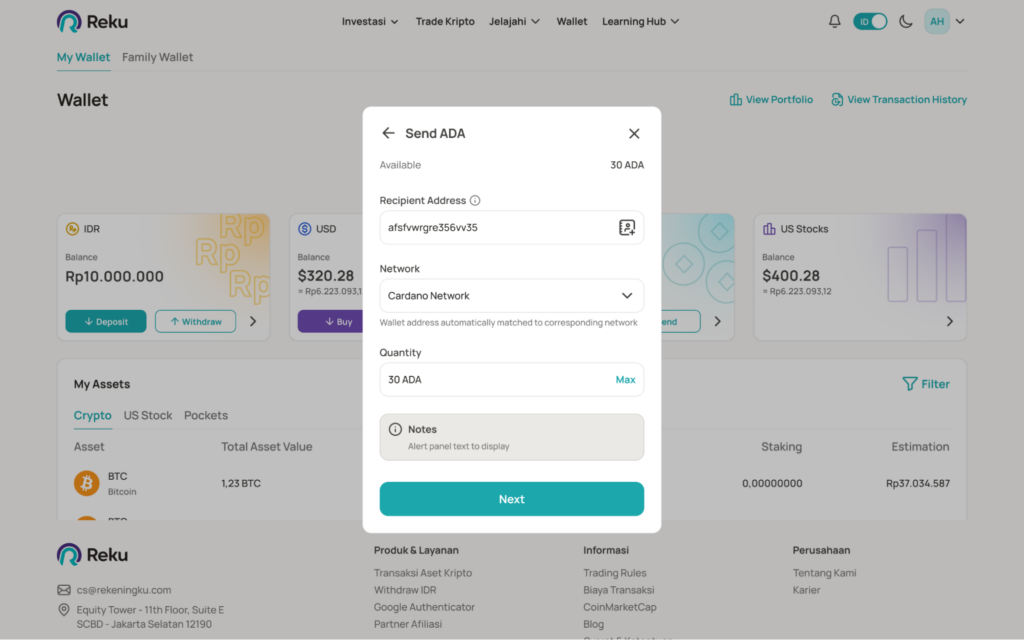This screenshot has width=1024, height=640.
Task: Click the Reku logo in header
Action: [92, 21]
